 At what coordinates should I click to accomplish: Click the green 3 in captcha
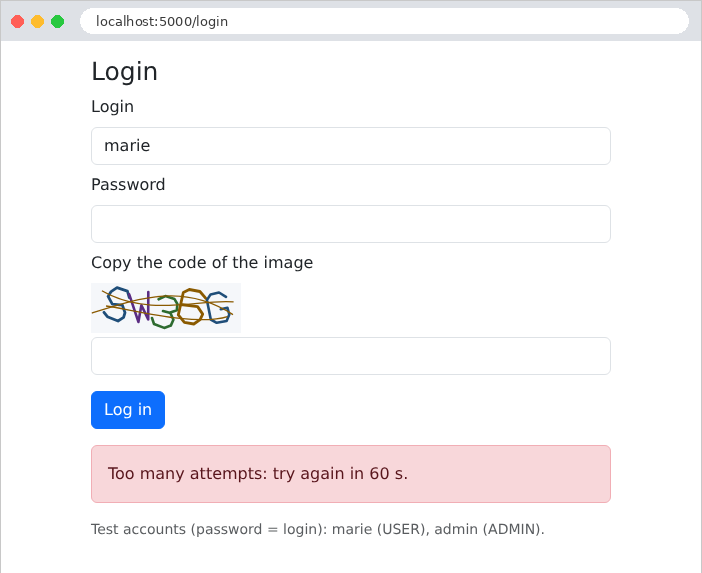[x=164, y=312]
